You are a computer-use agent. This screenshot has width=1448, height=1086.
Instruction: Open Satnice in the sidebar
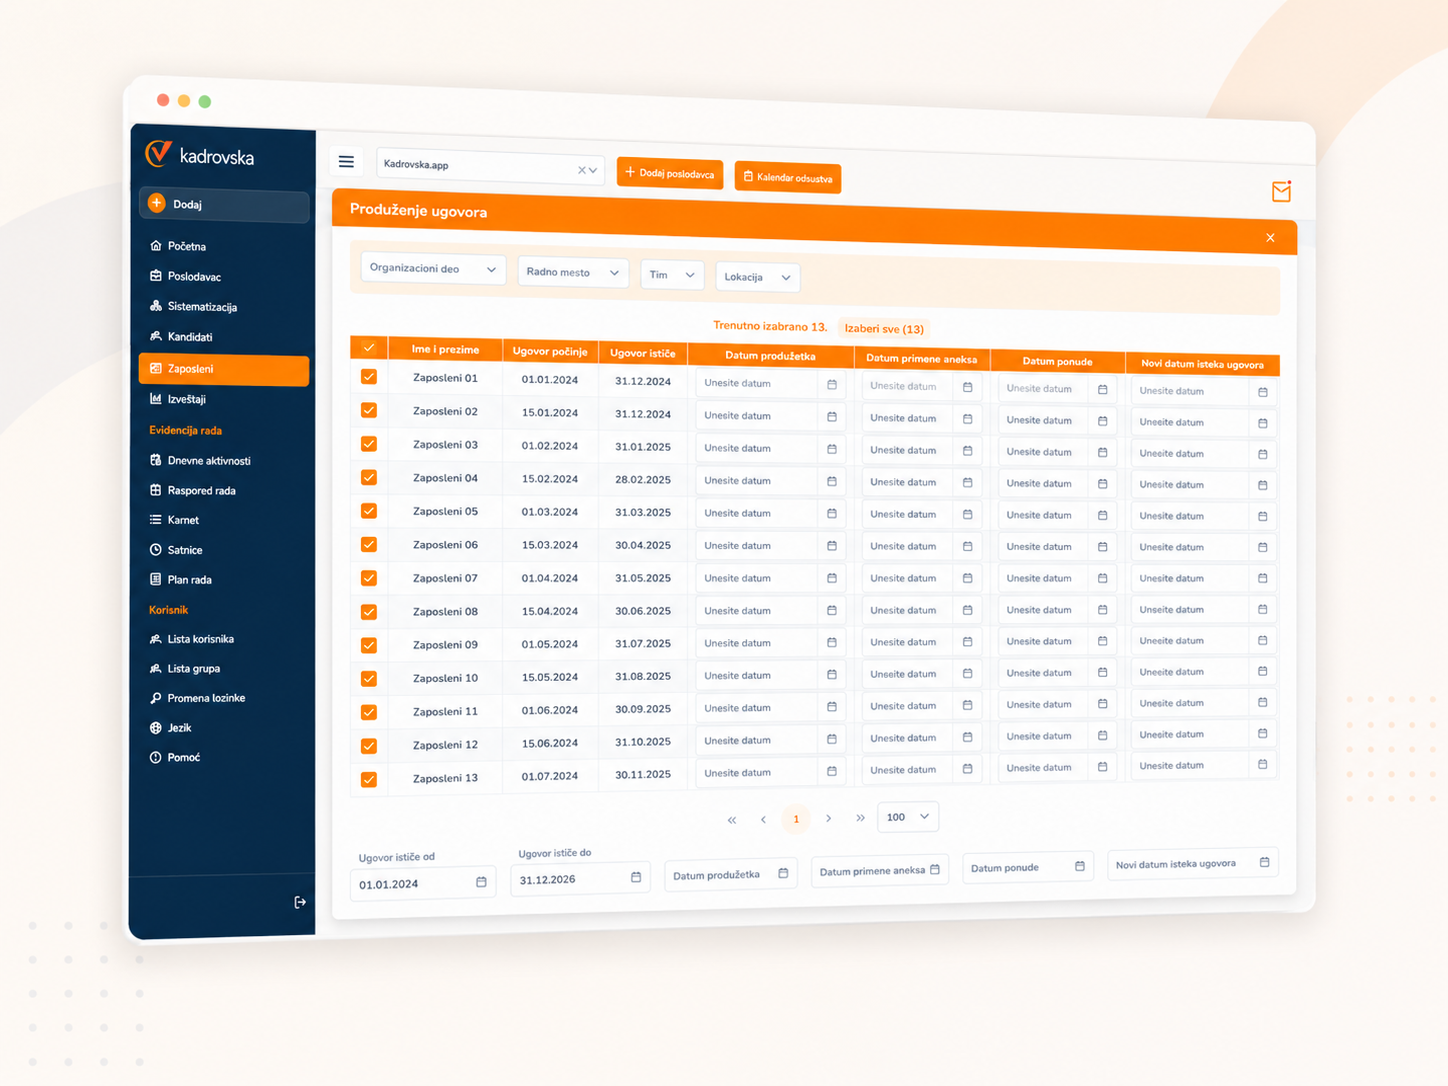tap(184, 550)
